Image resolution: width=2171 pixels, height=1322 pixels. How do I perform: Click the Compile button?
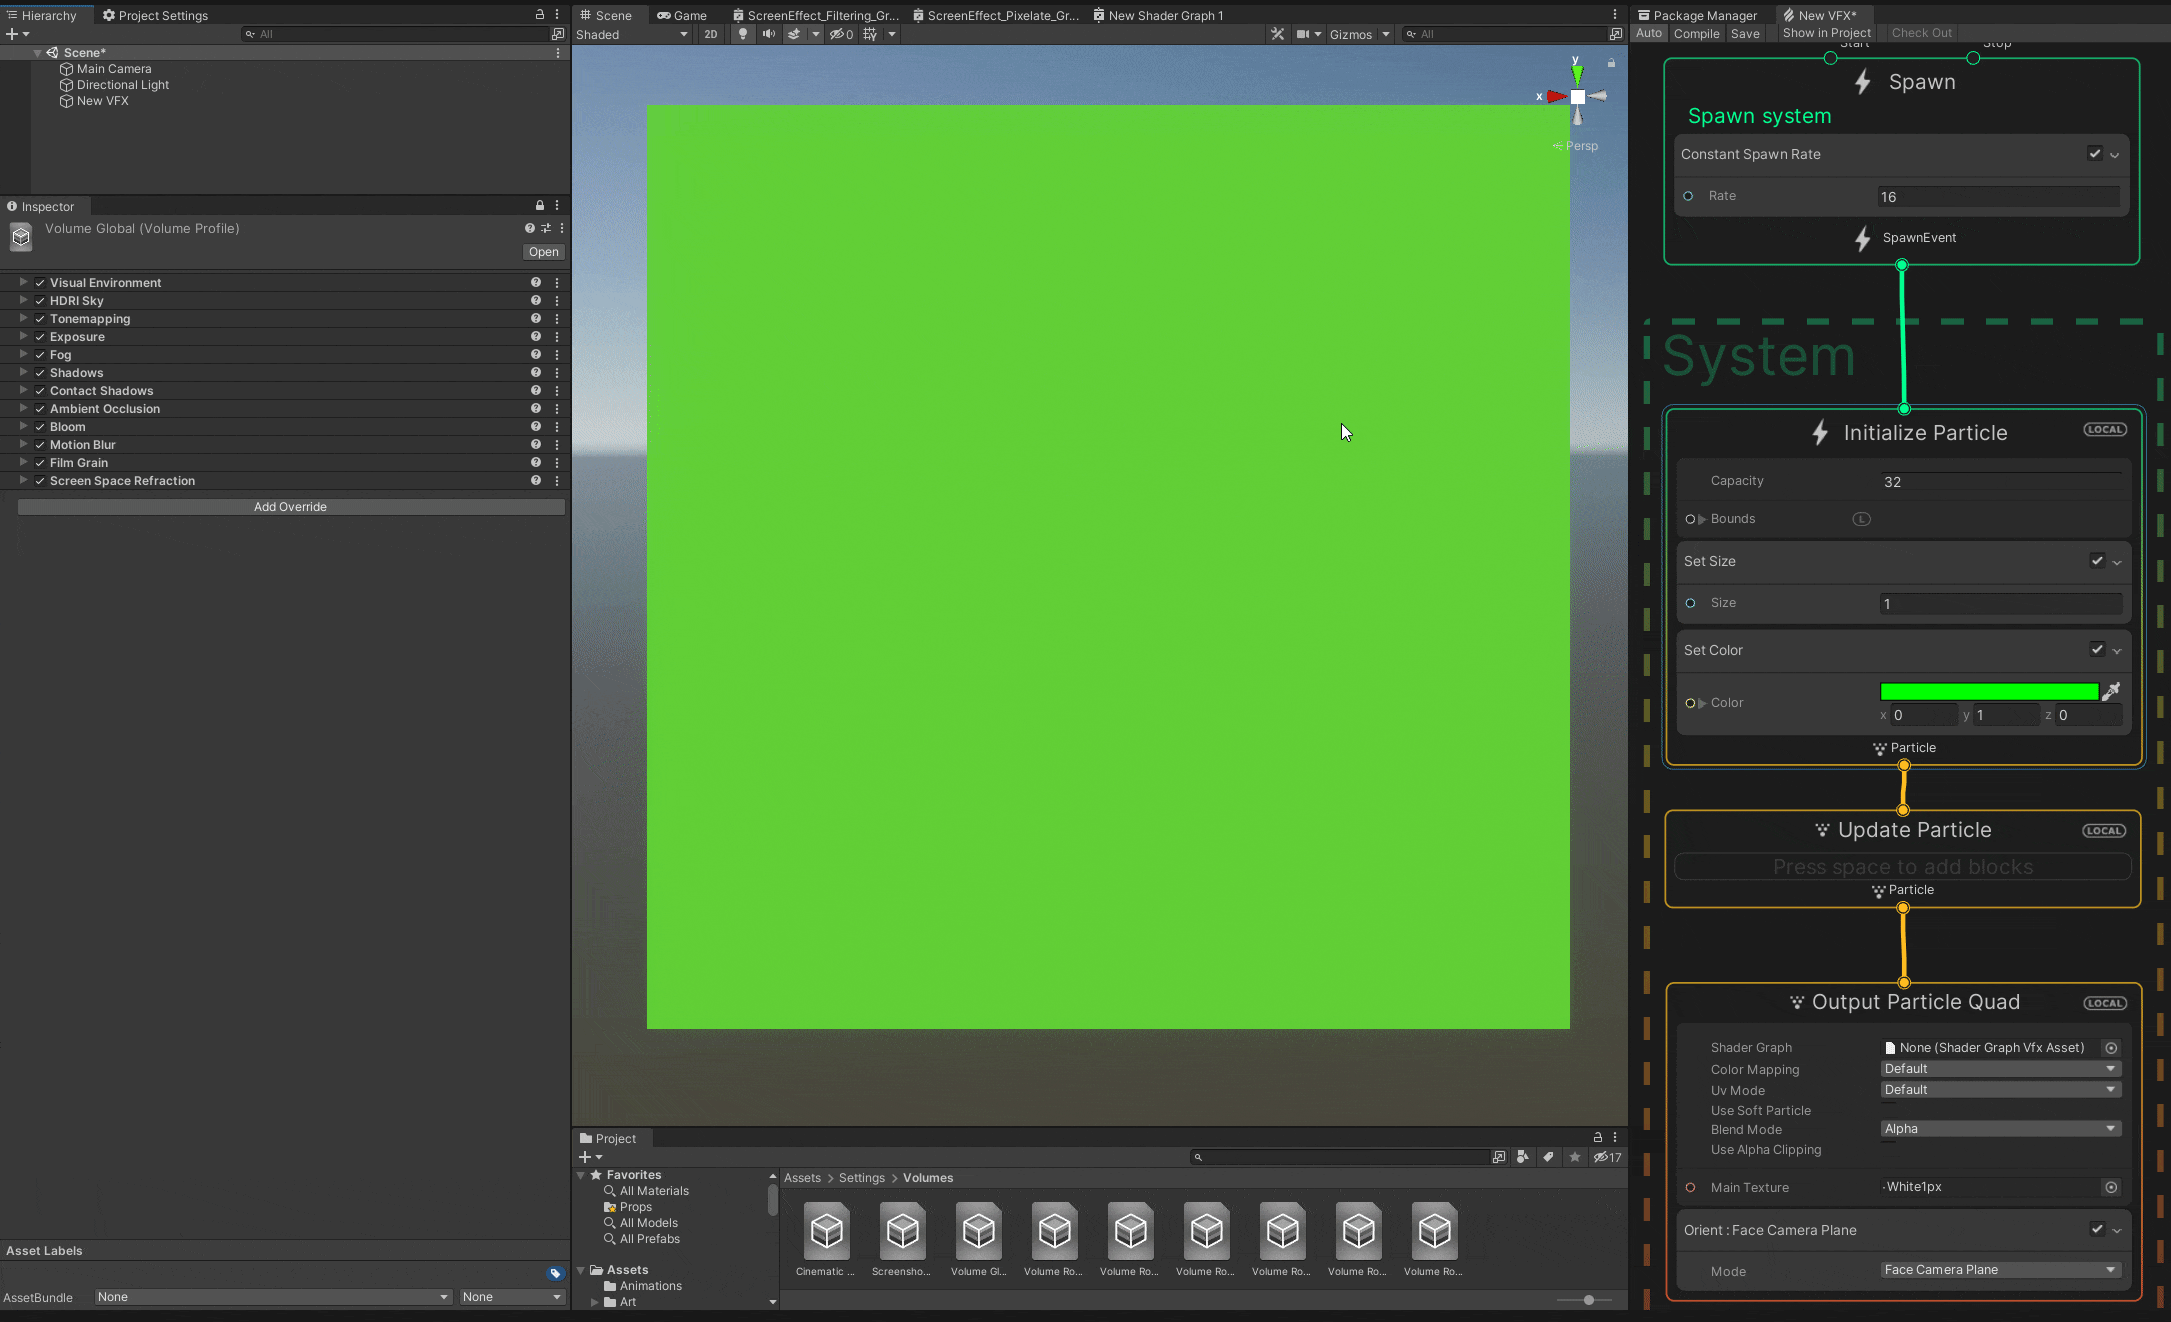click(1696, 33)
